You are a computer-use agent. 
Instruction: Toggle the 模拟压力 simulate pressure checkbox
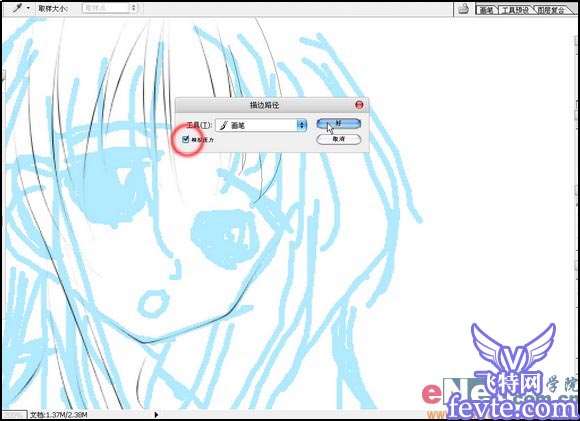[x=186, y=139]
